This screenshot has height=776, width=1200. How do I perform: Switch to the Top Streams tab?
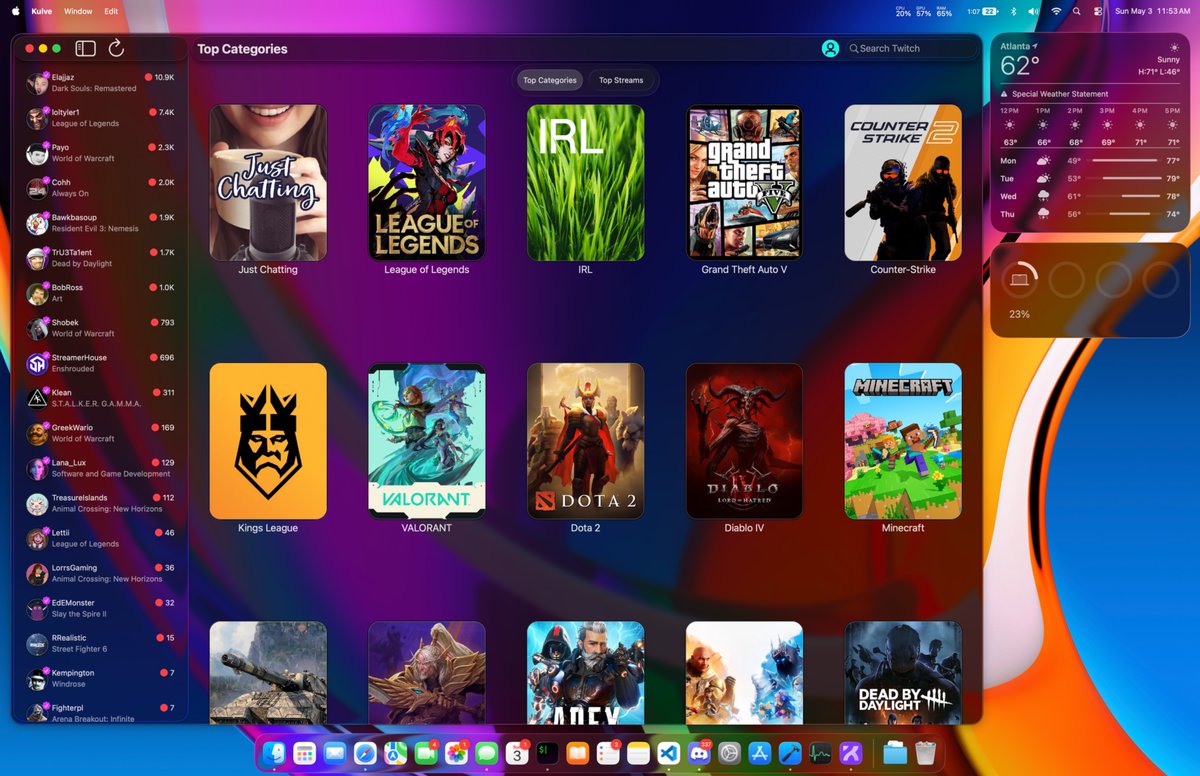point(621,80)
